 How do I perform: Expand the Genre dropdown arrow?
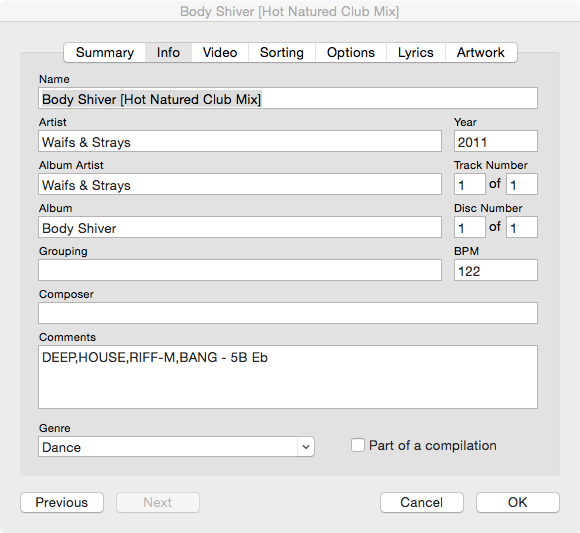click(306, 447)
